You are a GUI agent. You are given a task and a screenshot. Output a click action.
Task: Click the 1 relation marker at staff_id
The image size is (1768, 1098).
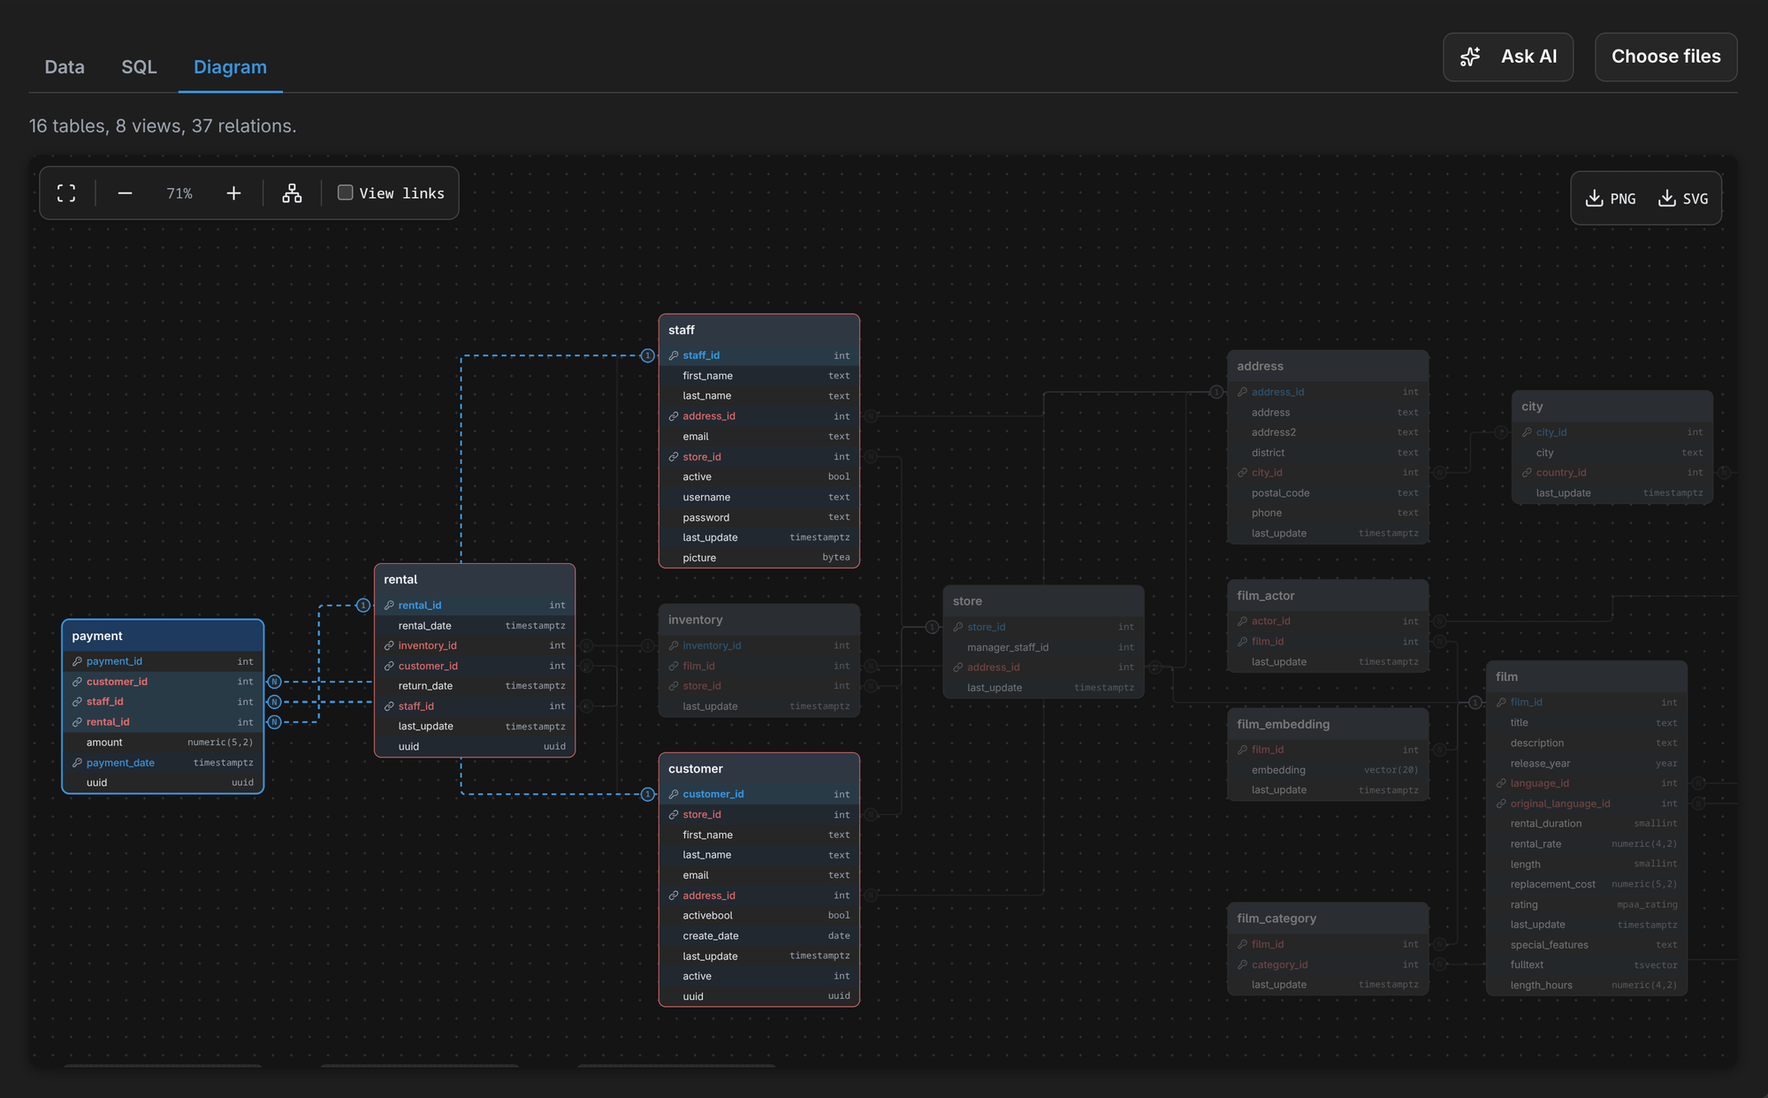coord(648,356)
